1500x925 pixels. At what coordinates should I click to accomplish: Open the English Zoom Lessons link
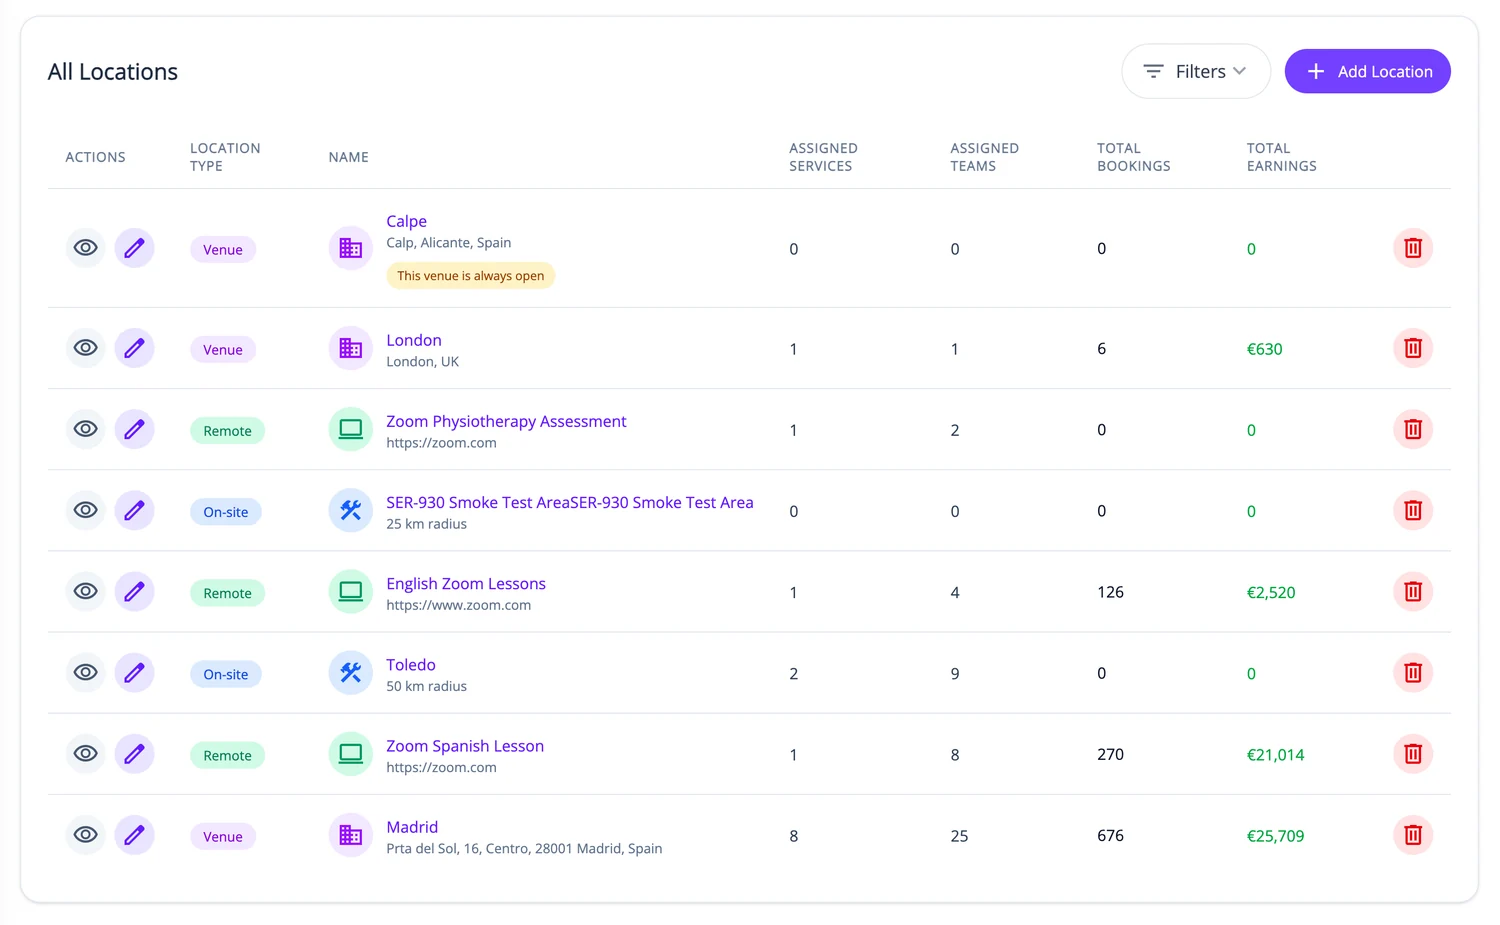466,584
